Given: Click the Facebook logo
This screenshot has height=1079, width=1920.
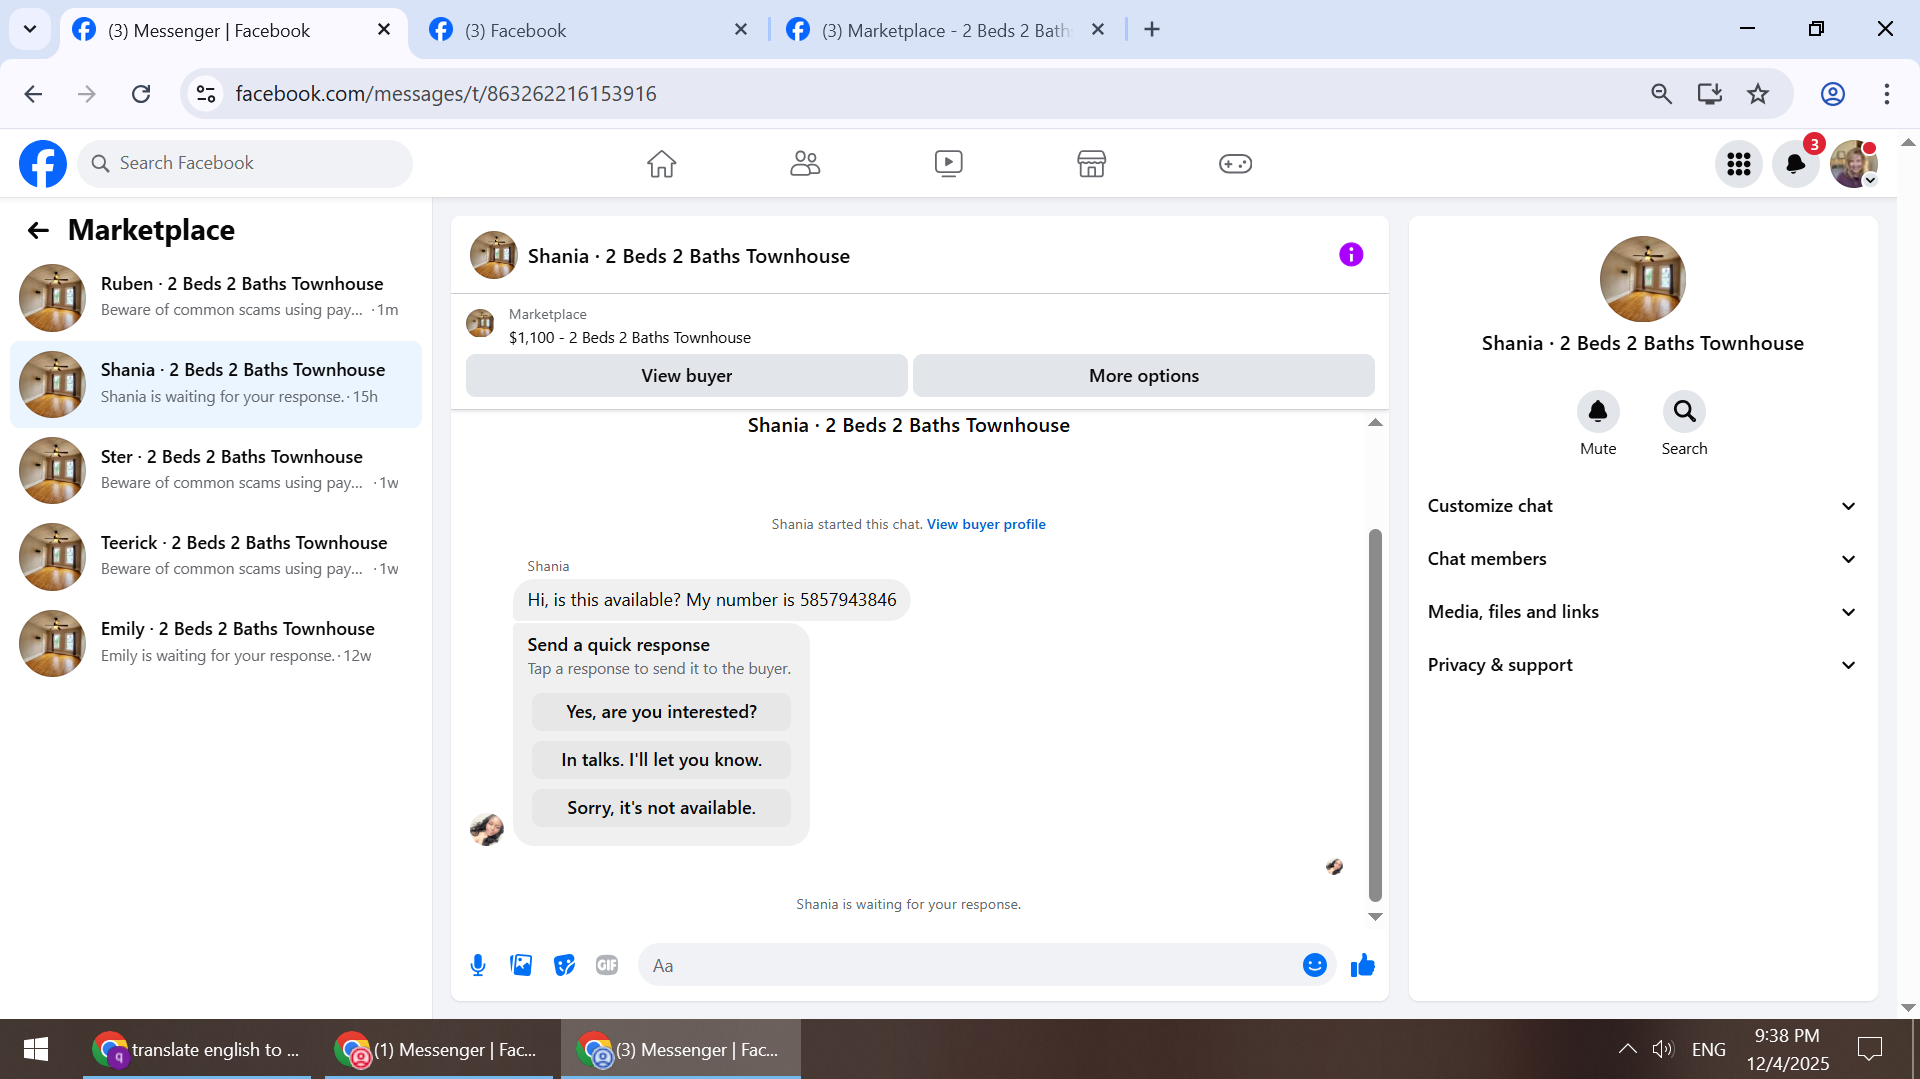Looking at the screenshot, I should pyautogui.click(x=43, y=164).
